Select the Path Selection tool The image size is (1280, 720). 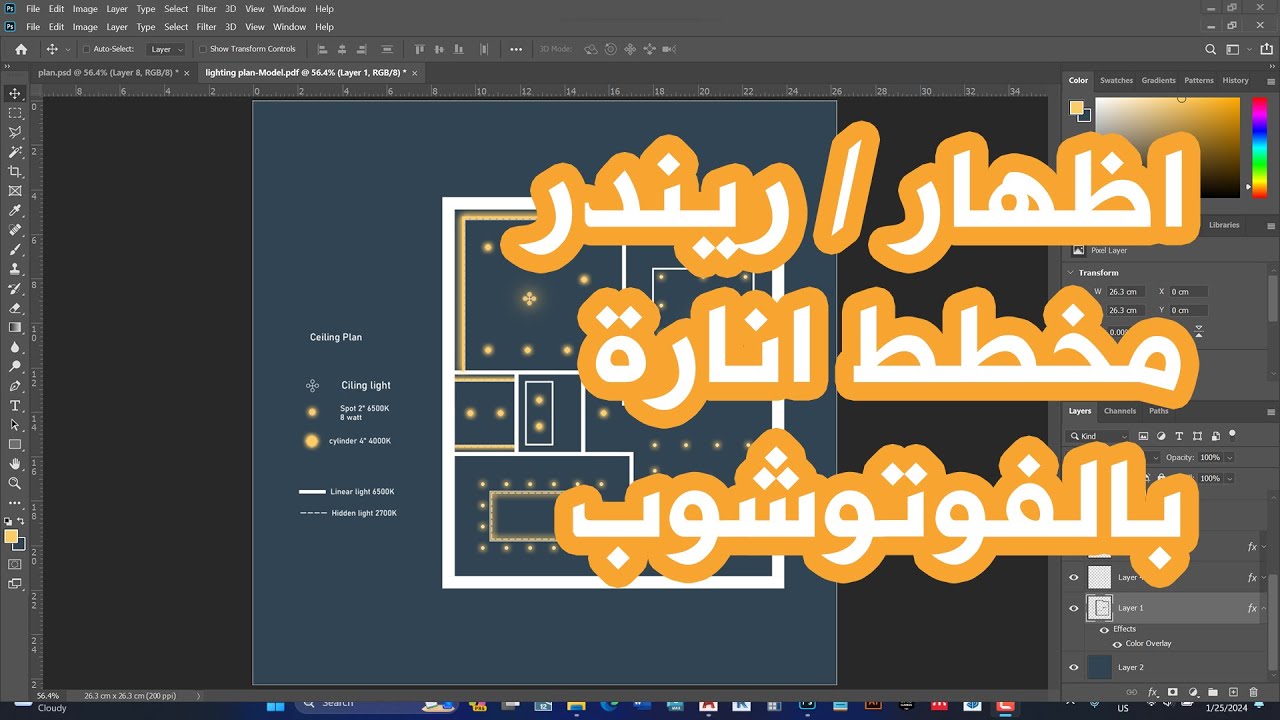click(x=15, y=425)
